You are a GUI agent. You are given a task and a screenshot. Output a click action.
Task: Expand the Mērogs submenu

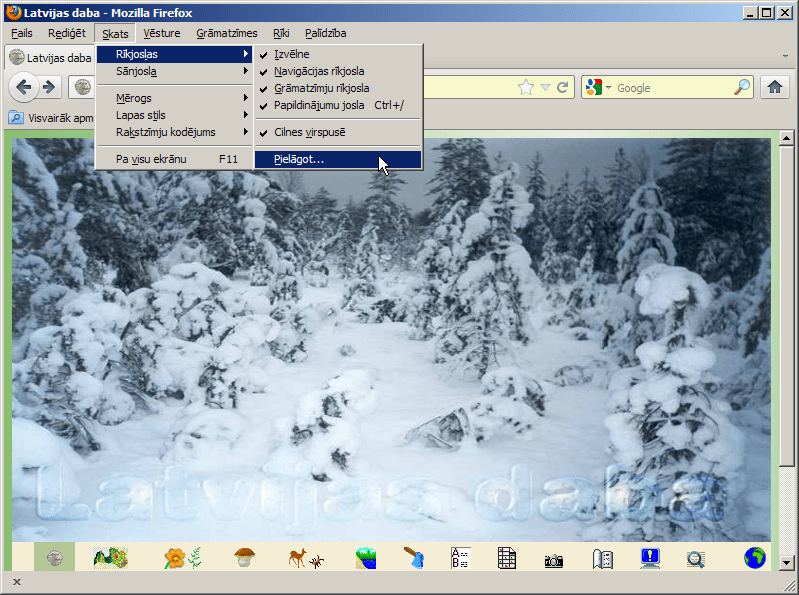tap(174, 98)
